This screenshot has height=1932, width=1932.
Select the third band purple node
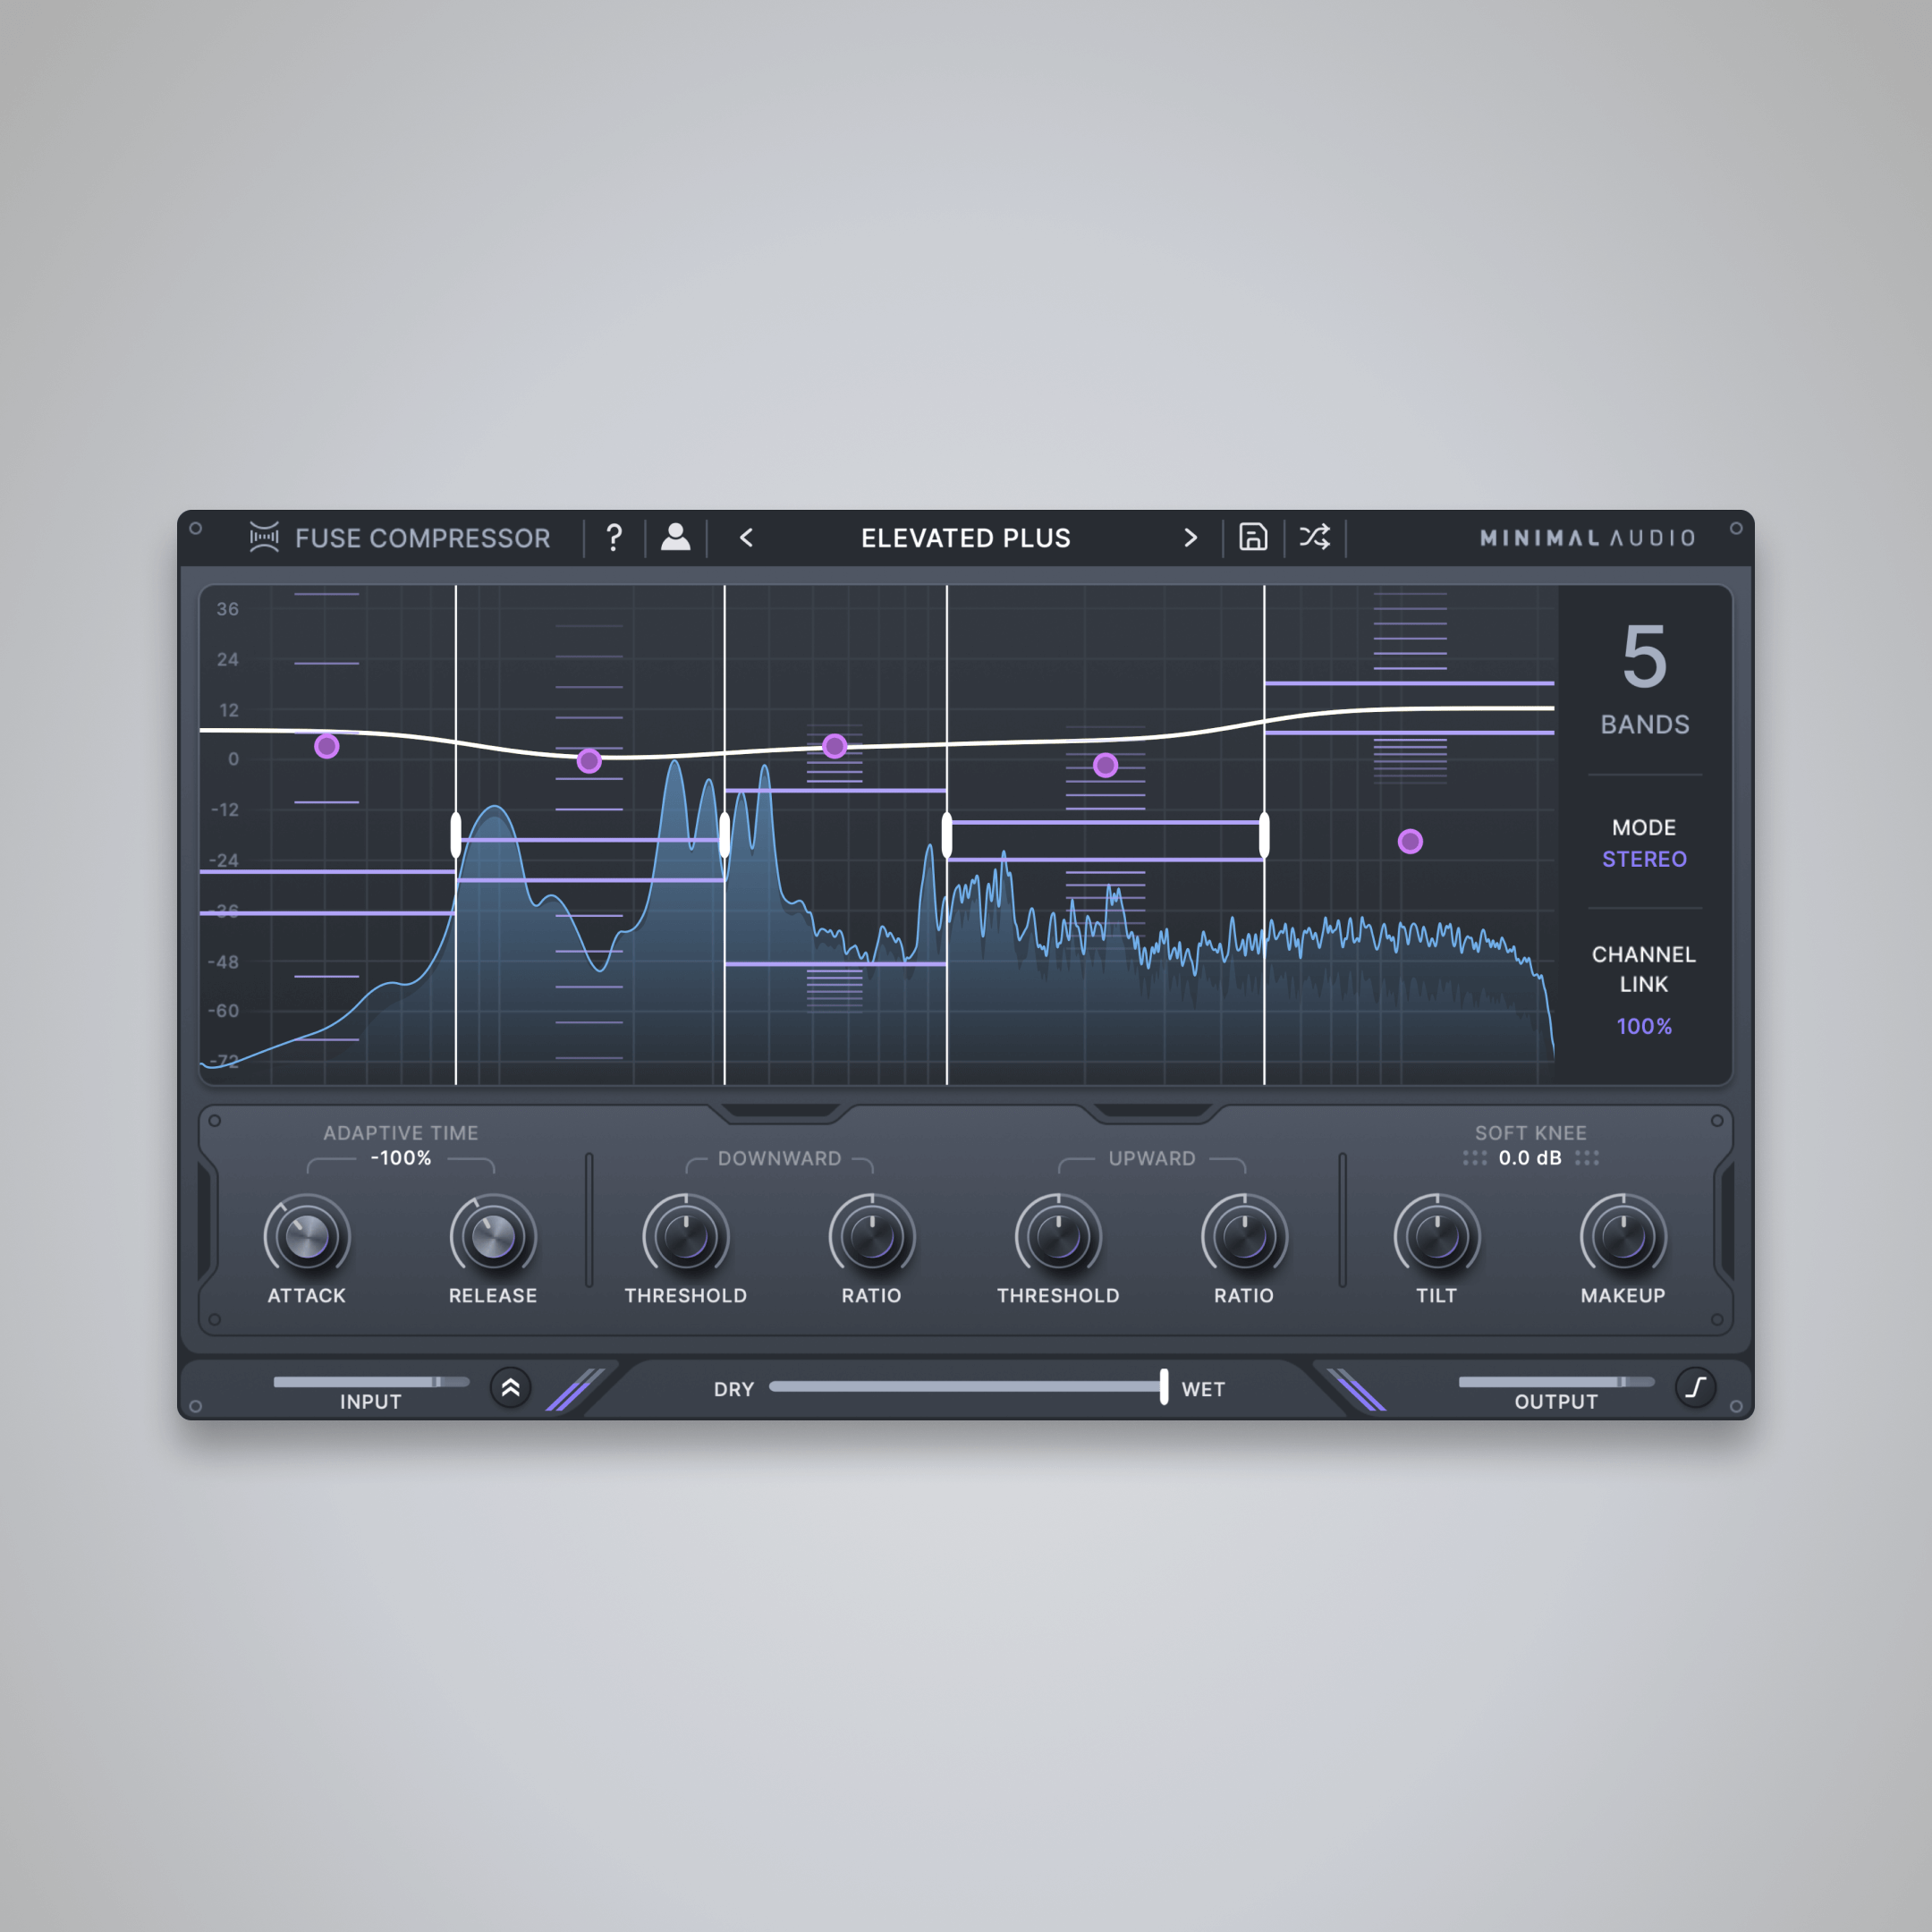(x=835, y=745)
